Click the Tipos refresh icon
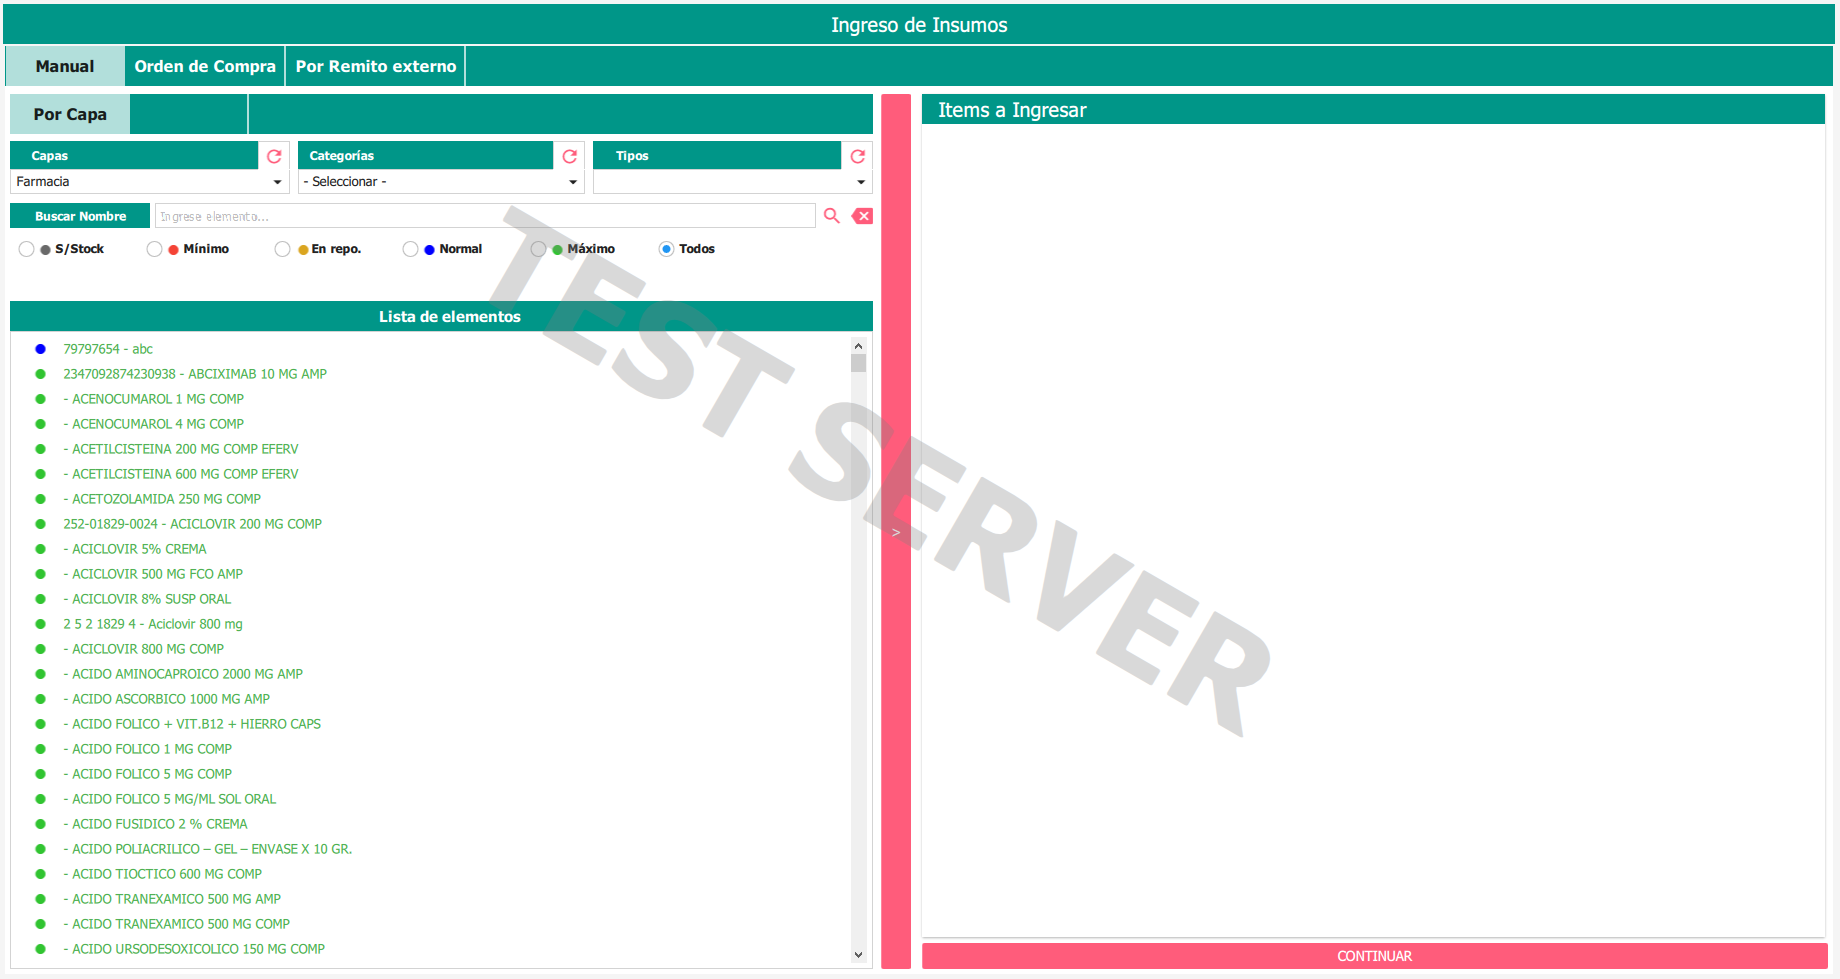 [858, 156]
